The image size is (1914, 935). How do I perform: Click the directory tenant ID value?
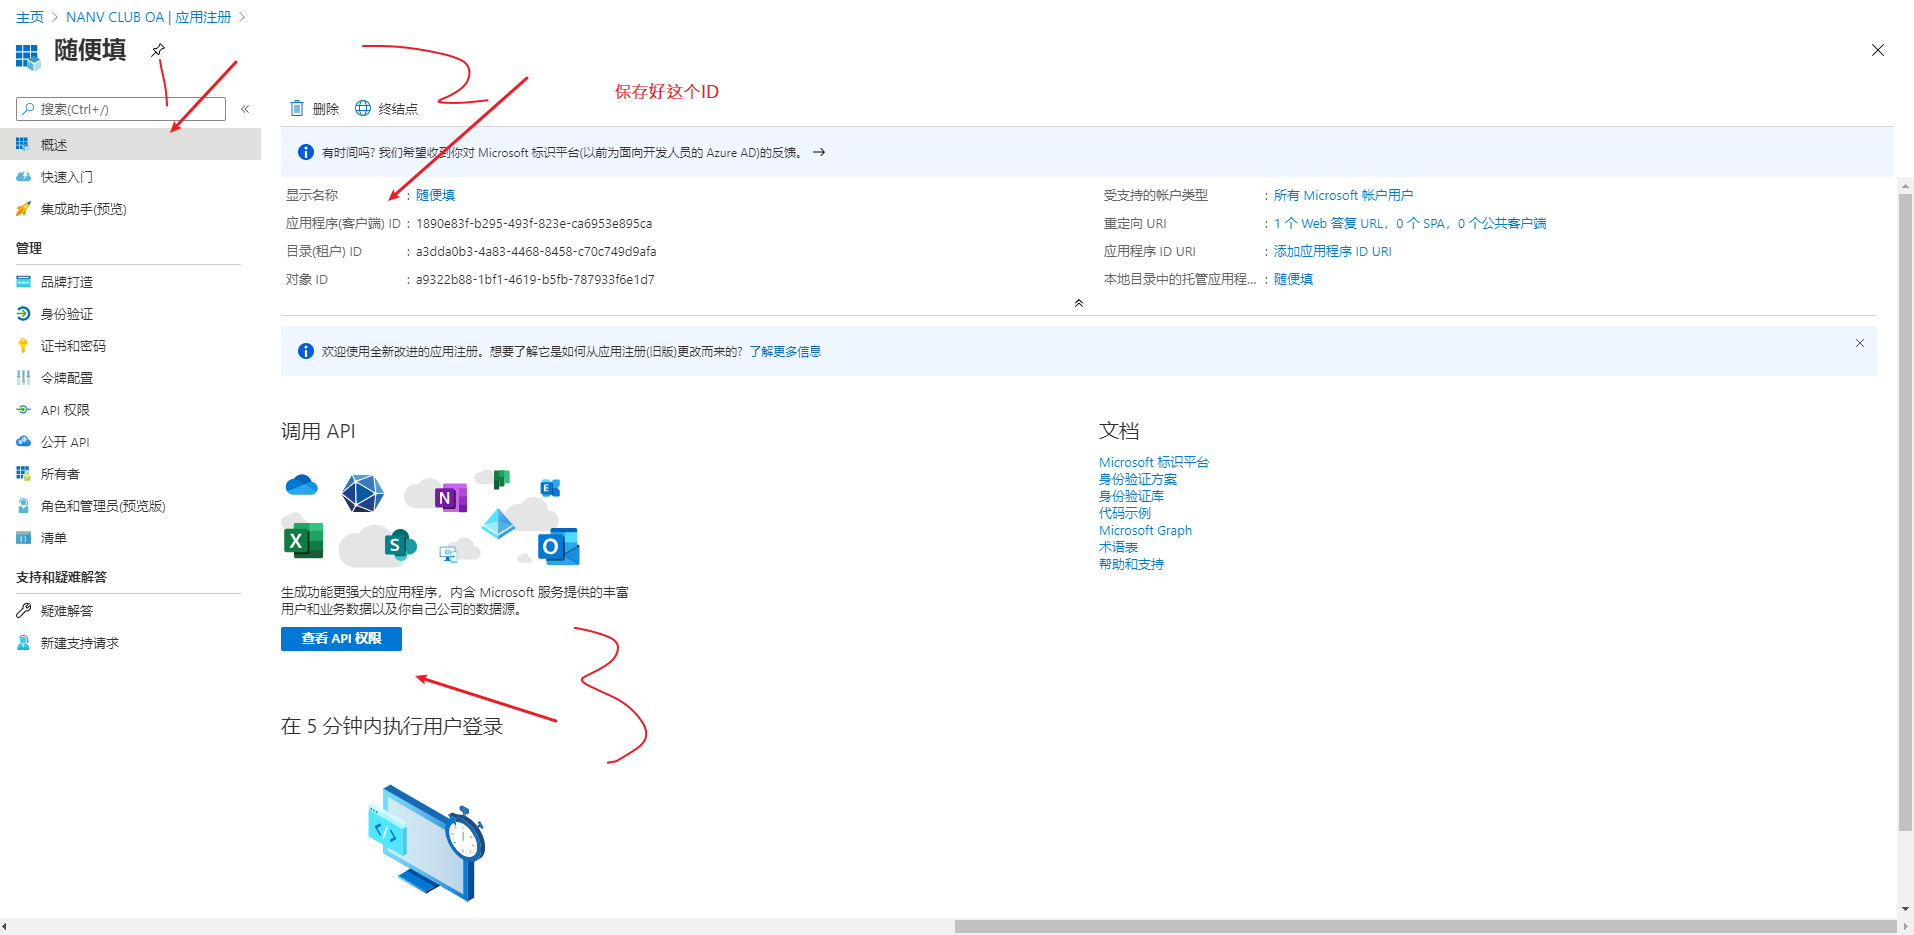tap(536, 251)
